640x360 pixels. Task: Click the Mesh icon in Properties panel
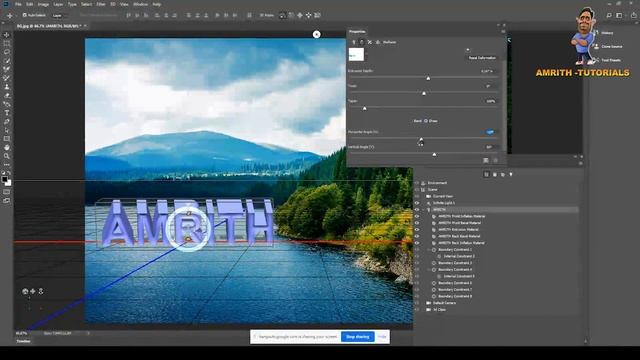pyautogui.click(x=353, y=42)
